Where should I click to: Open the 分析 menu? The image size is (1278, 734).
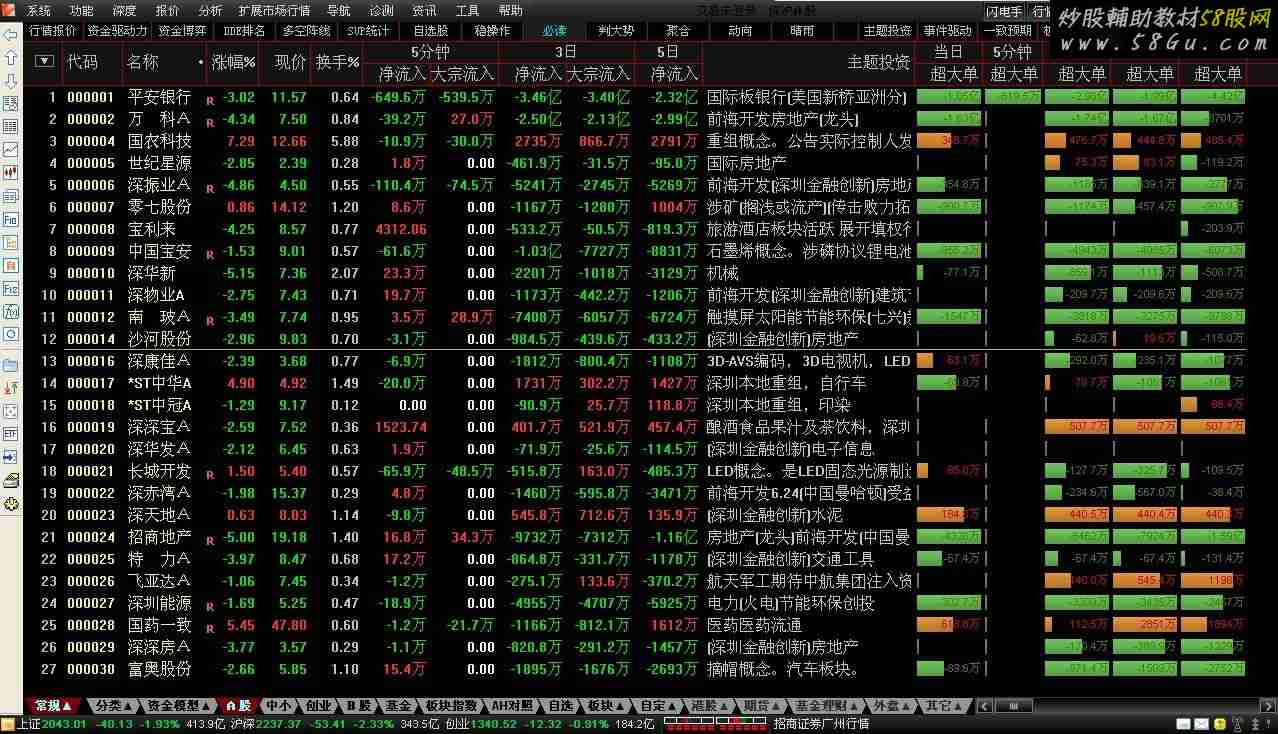pos(210,11)
